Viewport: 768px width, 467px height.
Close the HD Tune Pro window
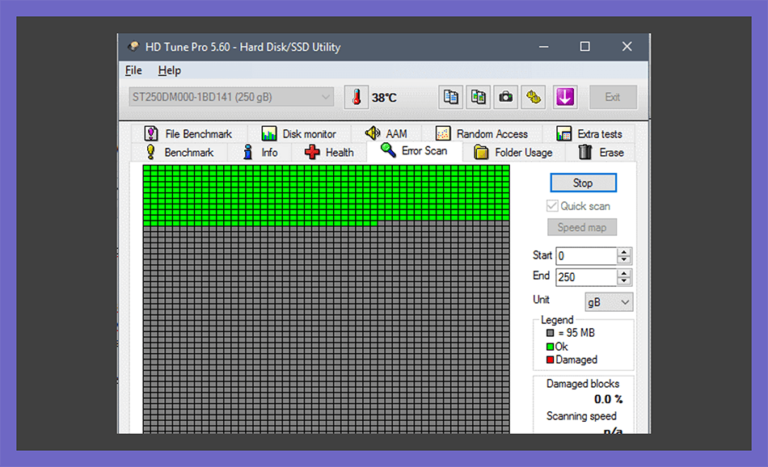pos(627,47)
